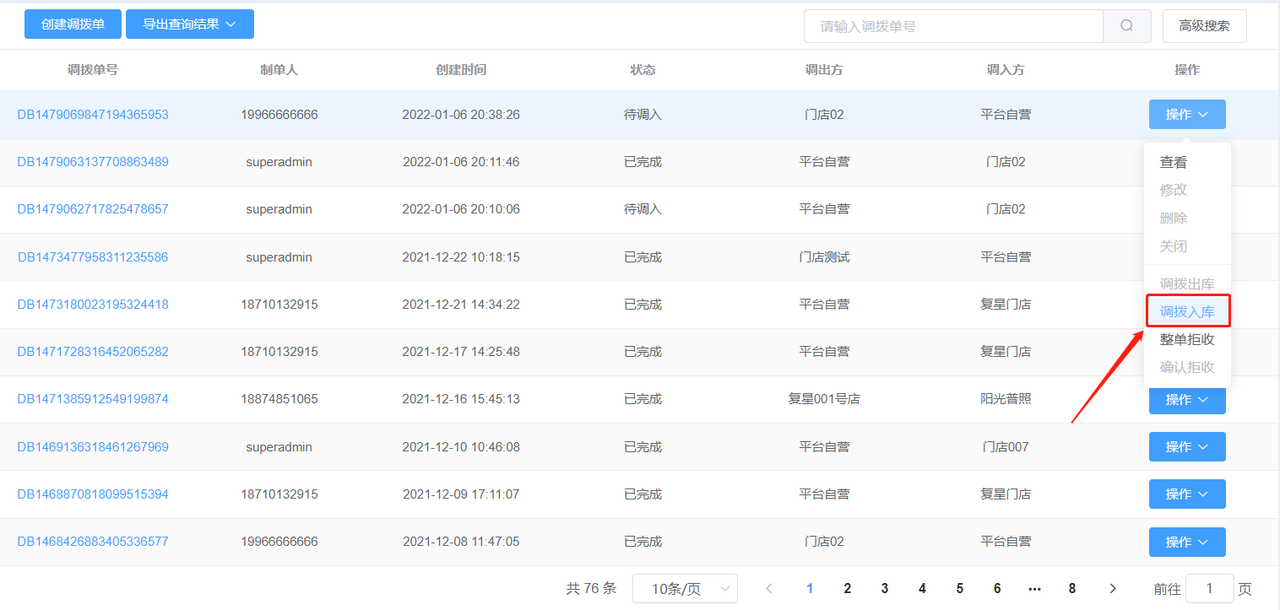
Task: Open transfer order DB1468870818099515394
Action: pos(93,494)
